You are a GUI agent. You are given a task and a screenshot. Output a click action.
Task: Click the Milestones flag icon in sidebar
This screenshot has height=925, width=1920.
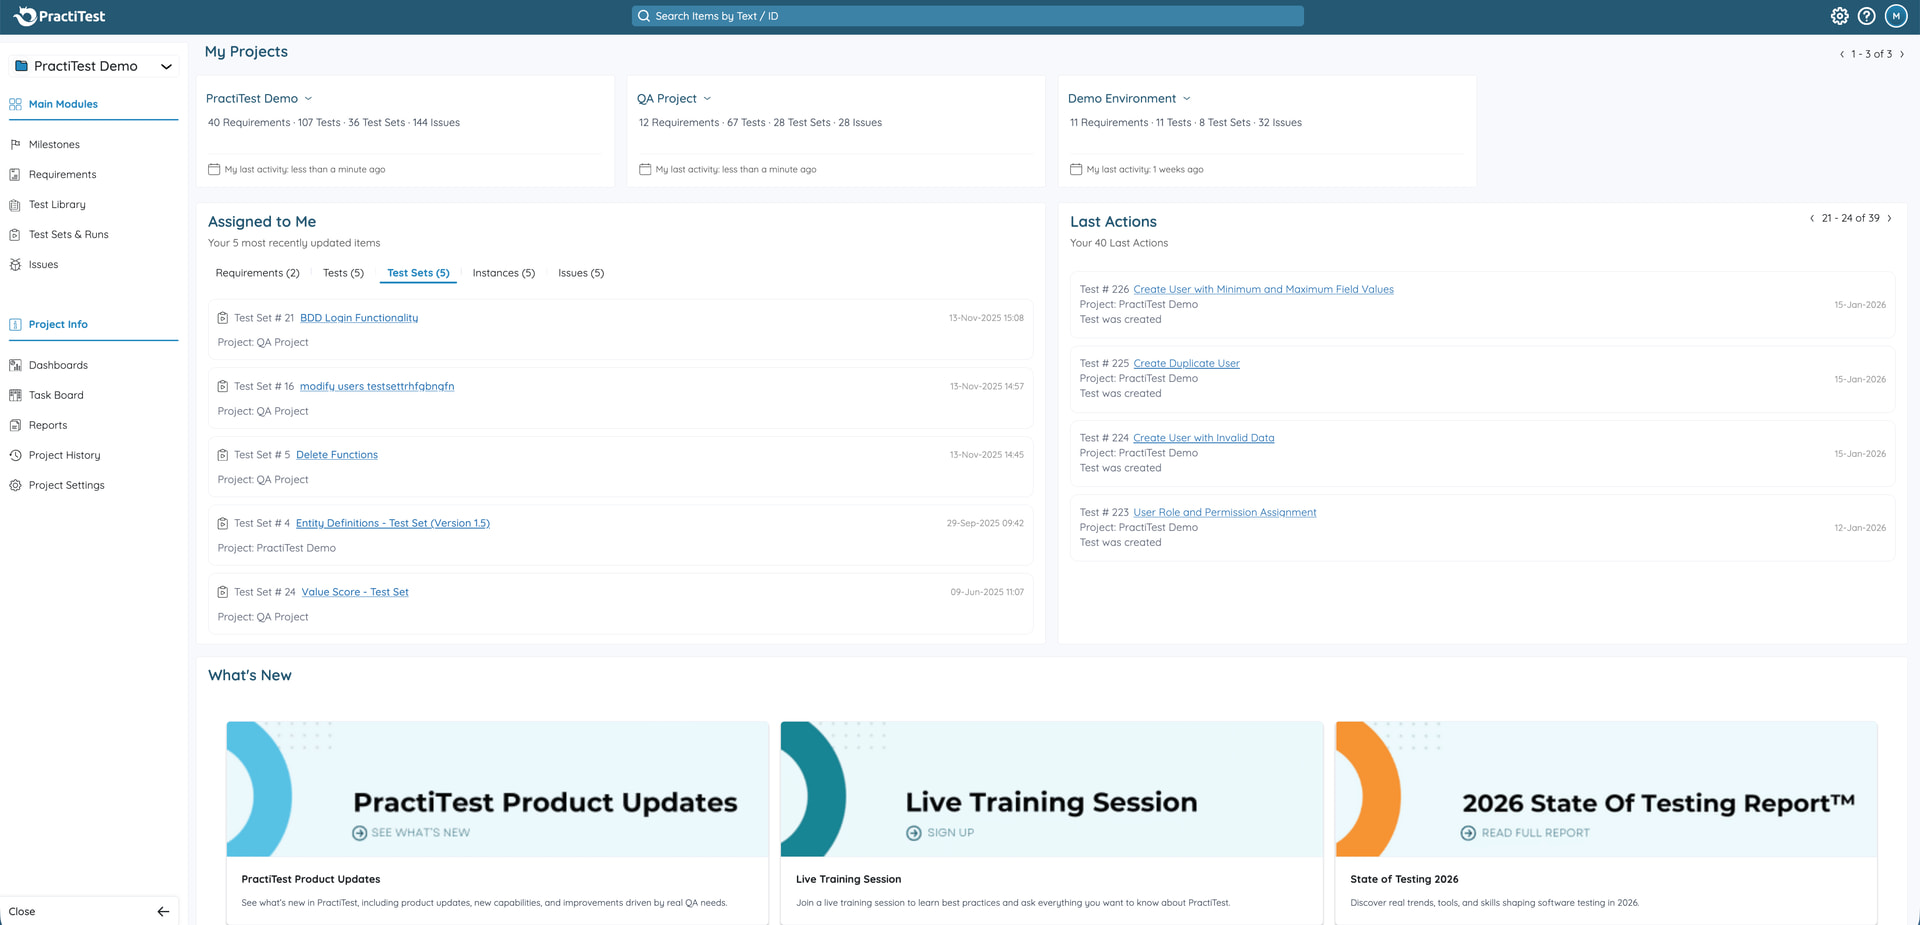pyautogui.click(x=15, y=145)
